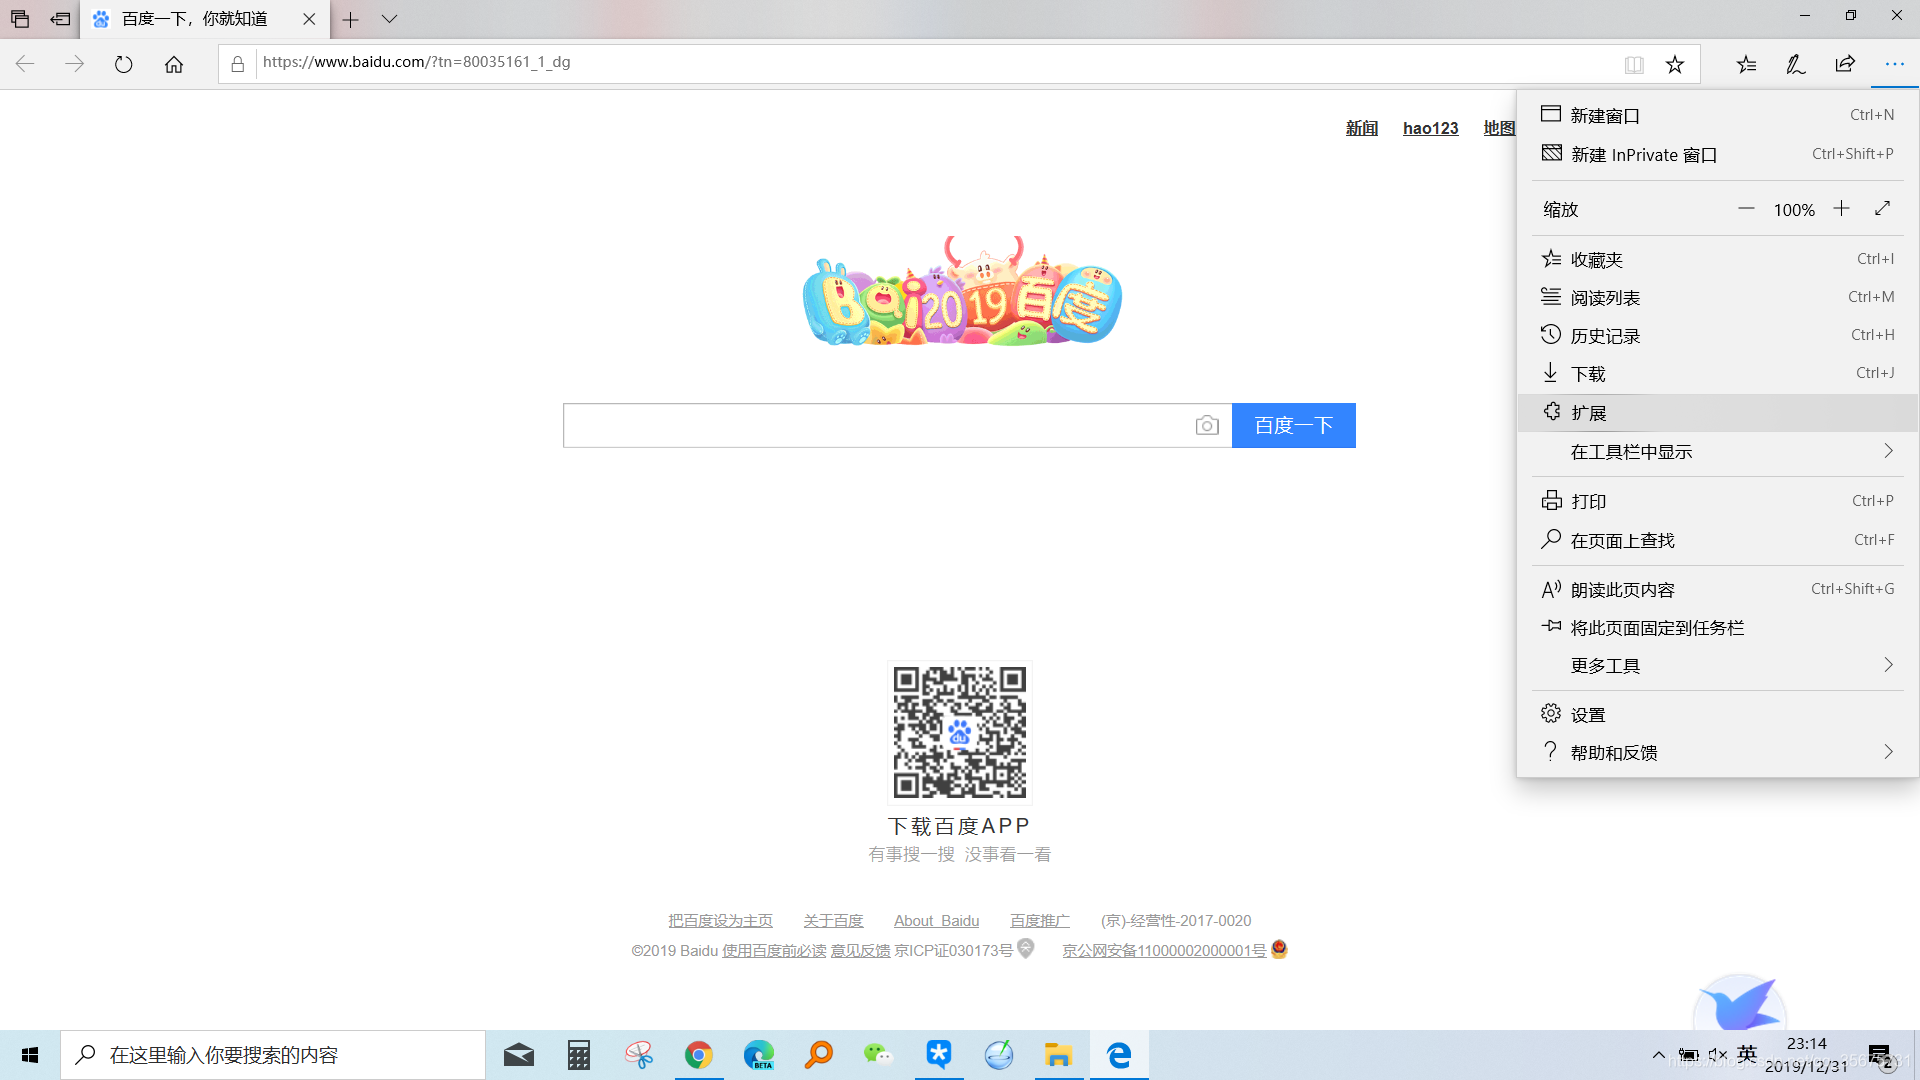Viewport: 1920px width, 1080px height.
Task: Open Edge's tab preview dropdown arrow
Action: point(388,19)
